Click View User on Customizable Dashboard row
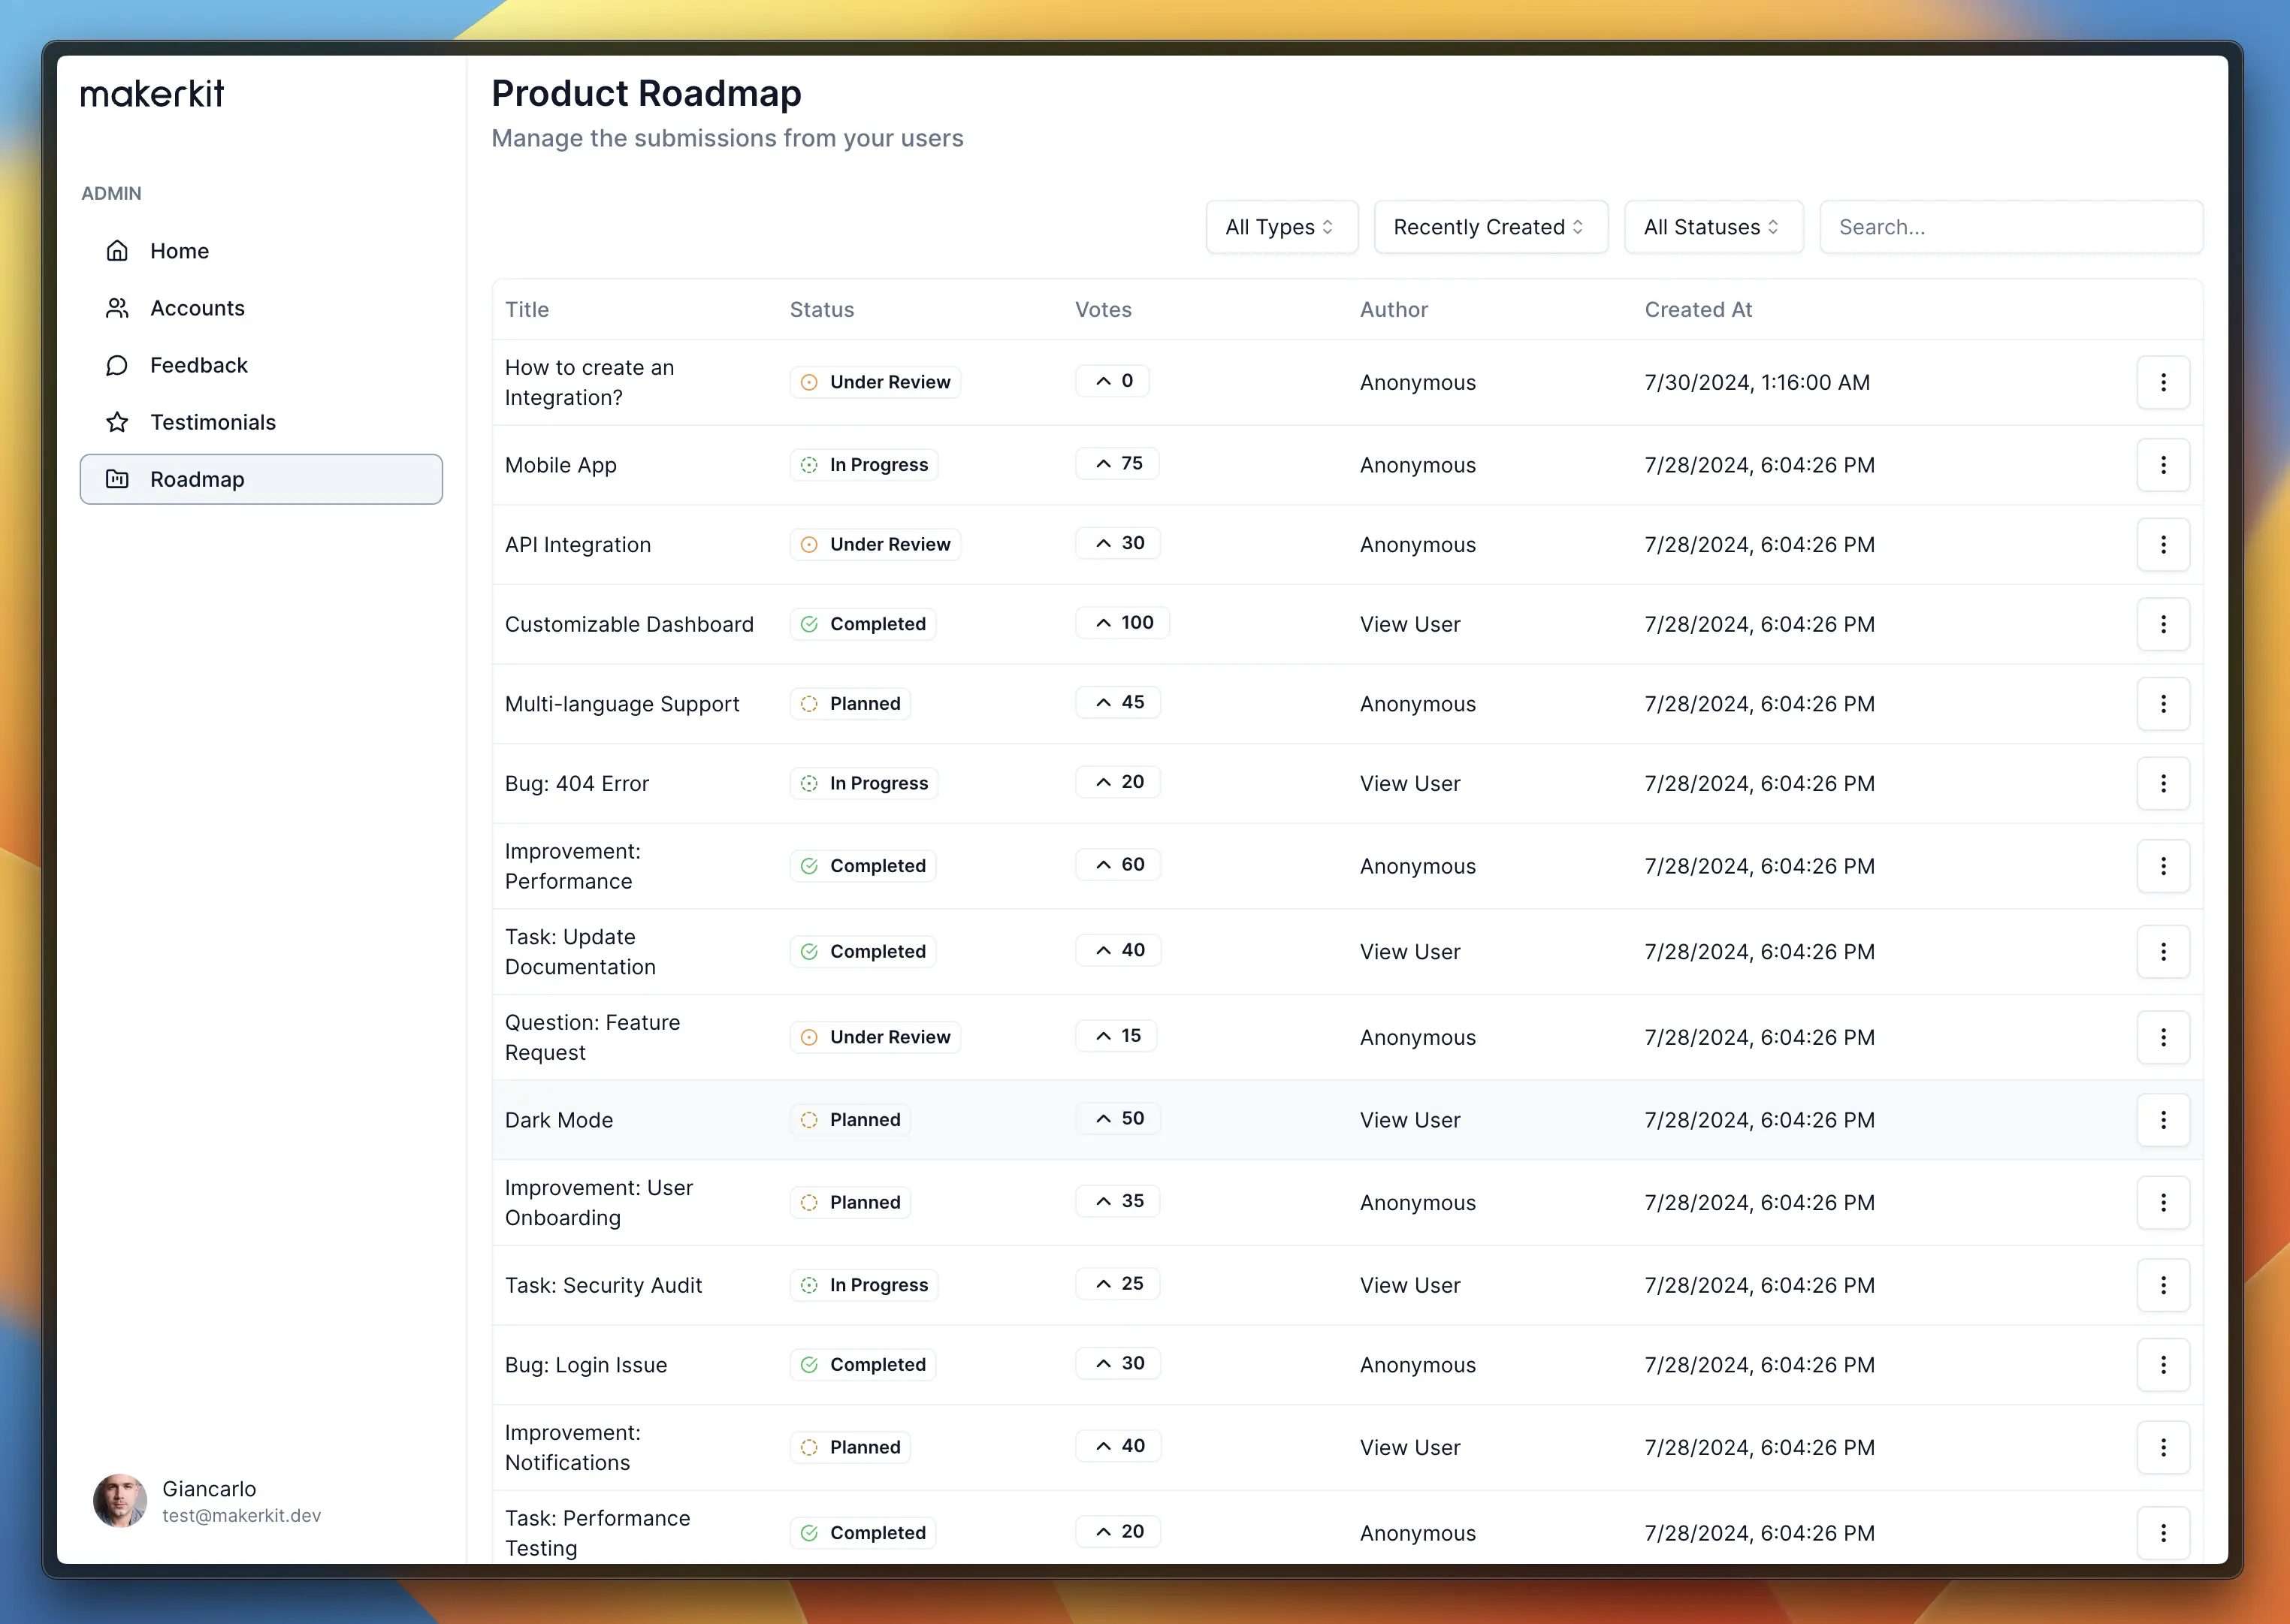Screen dimensions: 2290x1624 click(x=1410, y=624)
